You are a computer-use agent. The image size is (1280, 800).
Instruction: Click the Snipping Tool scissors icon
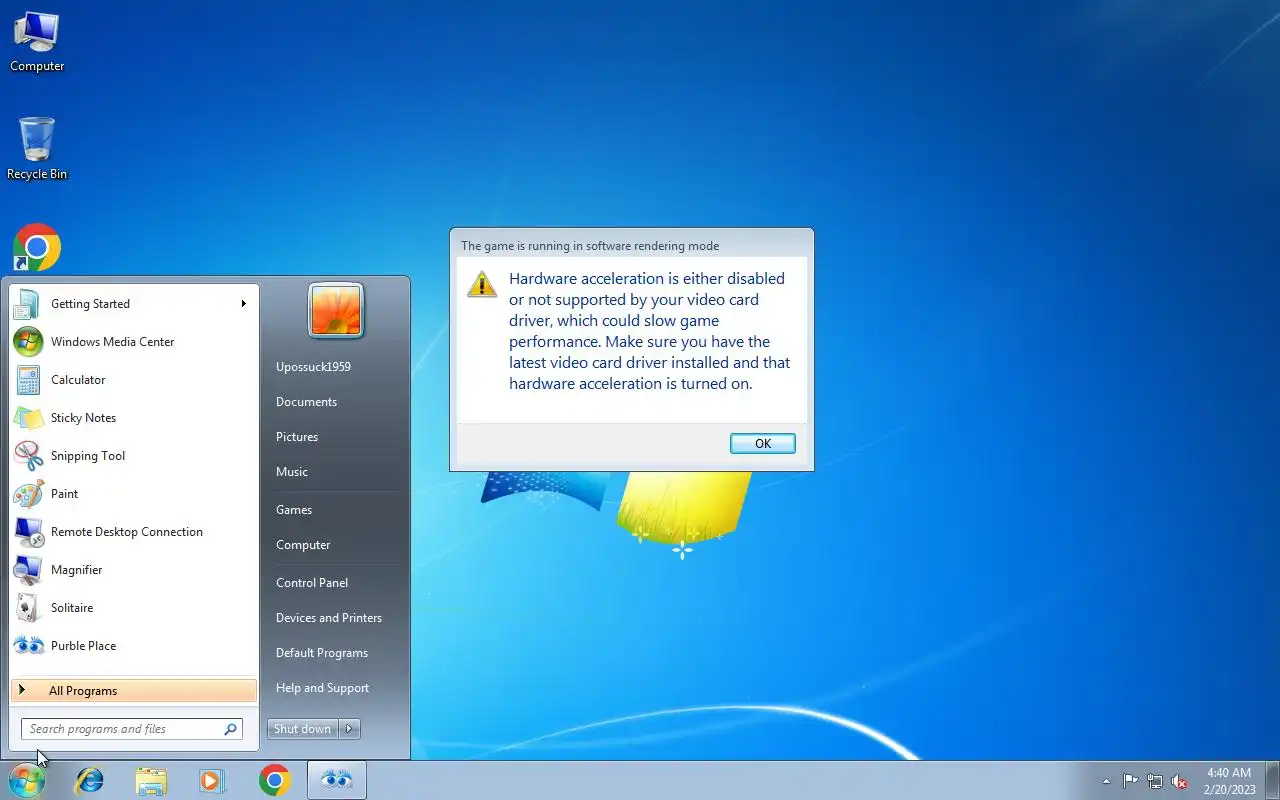[28, 456]
